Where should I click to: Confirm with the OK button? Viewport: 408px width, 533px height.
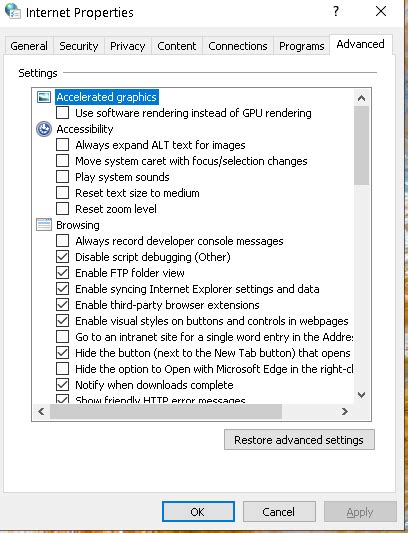pyautogui.click(x=198, y=512)
